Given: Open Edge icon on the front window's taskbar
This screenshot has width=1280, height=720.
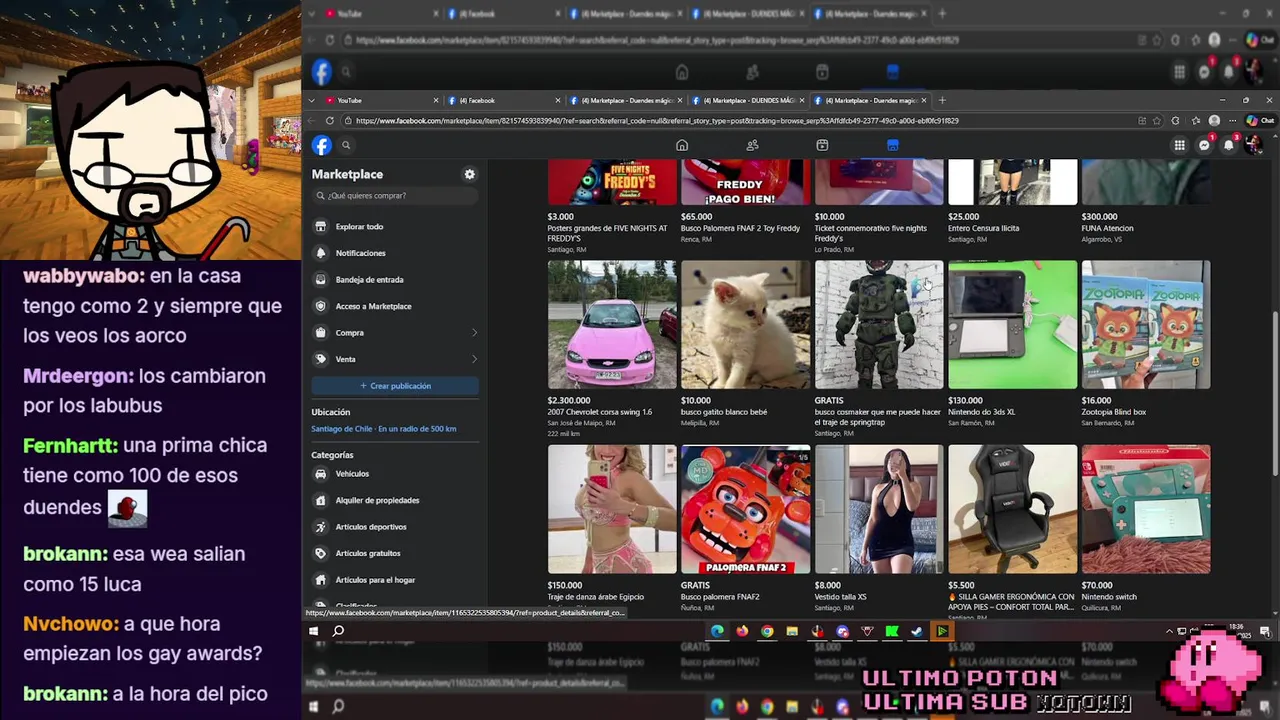Looking at the screenshot, I should (x=717, y=631).
